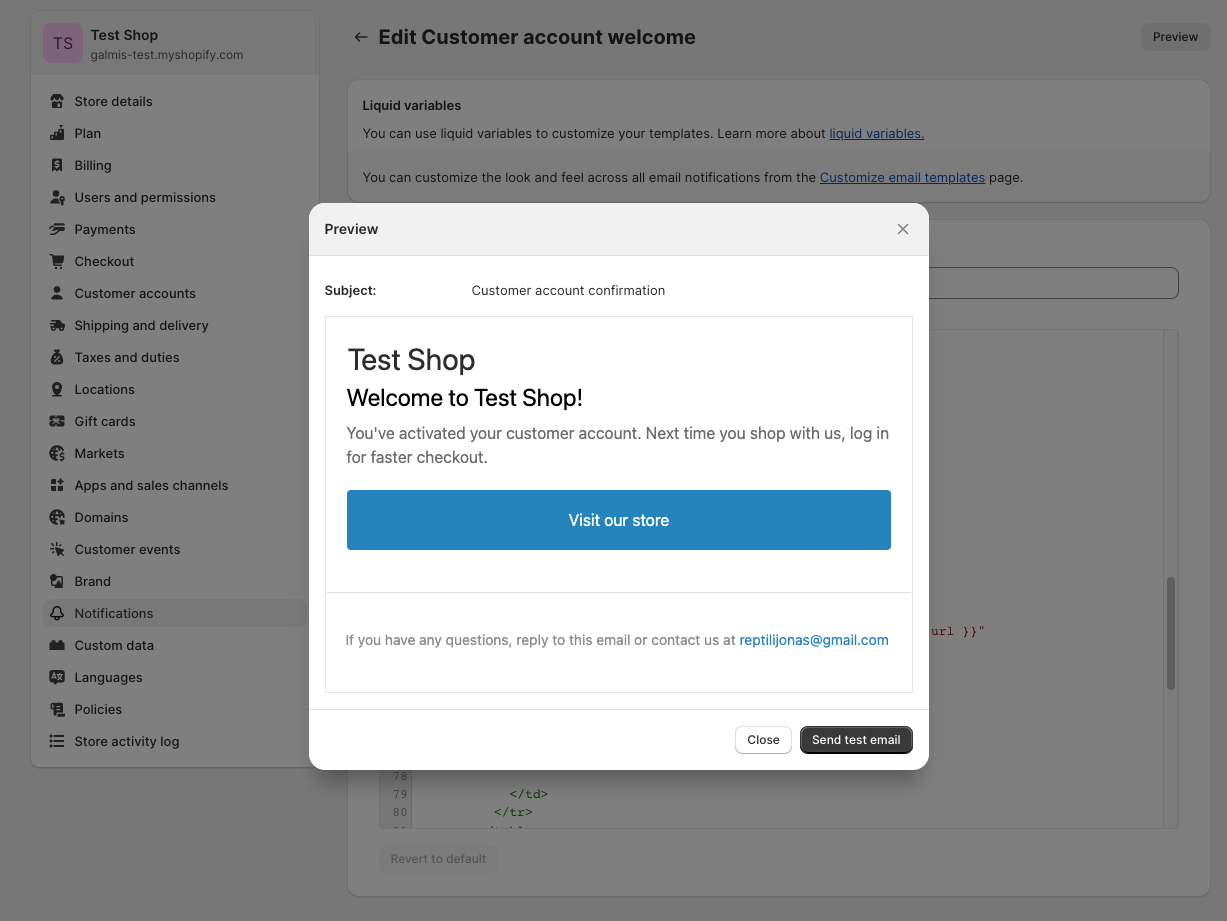This screenshot has width=1227, height=921.
Task: Open reptilijonas@gmail.com email link
Action: pos(814,640)
